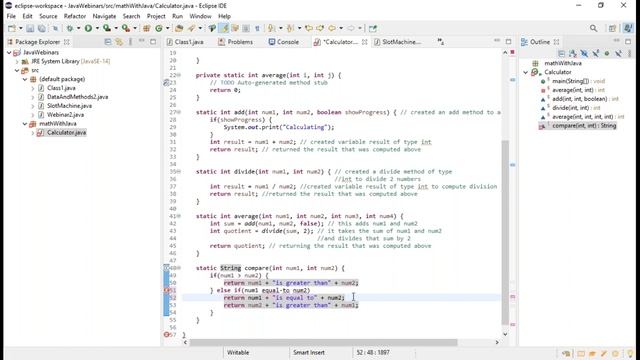Click the quick-fix marker on line 23
This screenshot has height=360, width=640.
click(x=166, y=82)
